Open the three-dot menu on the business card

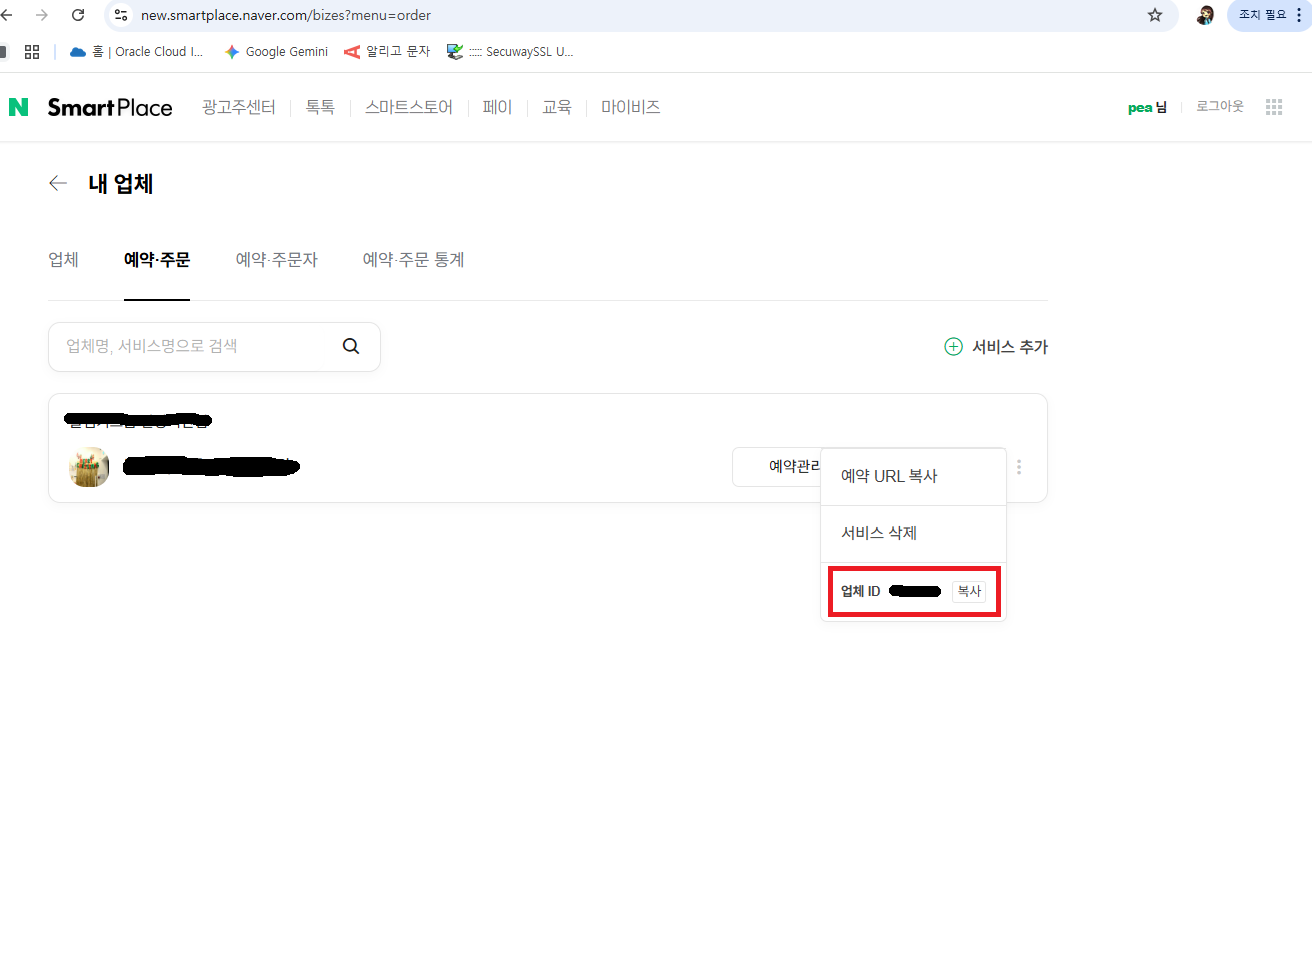[x=1018, y=466]
